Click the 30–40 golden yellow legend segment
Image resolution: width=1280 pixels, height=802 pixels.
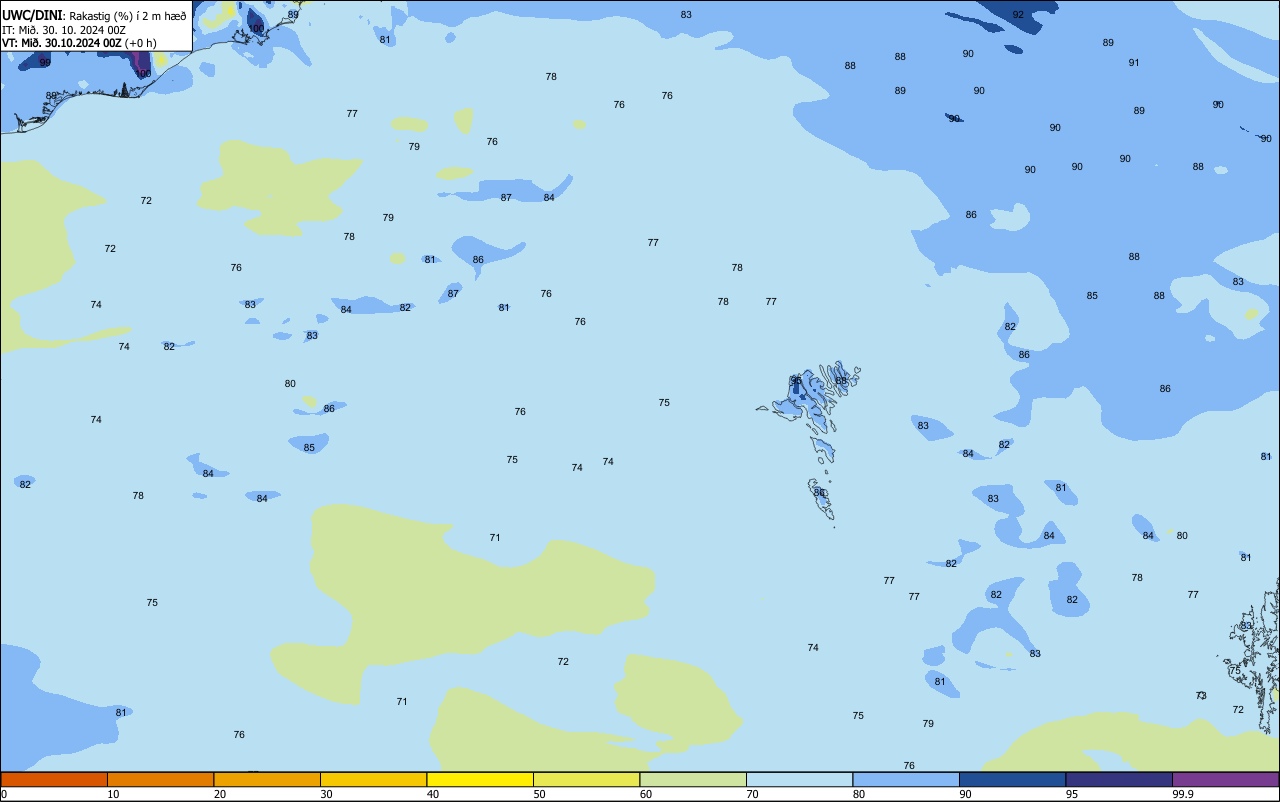[x=373, y=779]
